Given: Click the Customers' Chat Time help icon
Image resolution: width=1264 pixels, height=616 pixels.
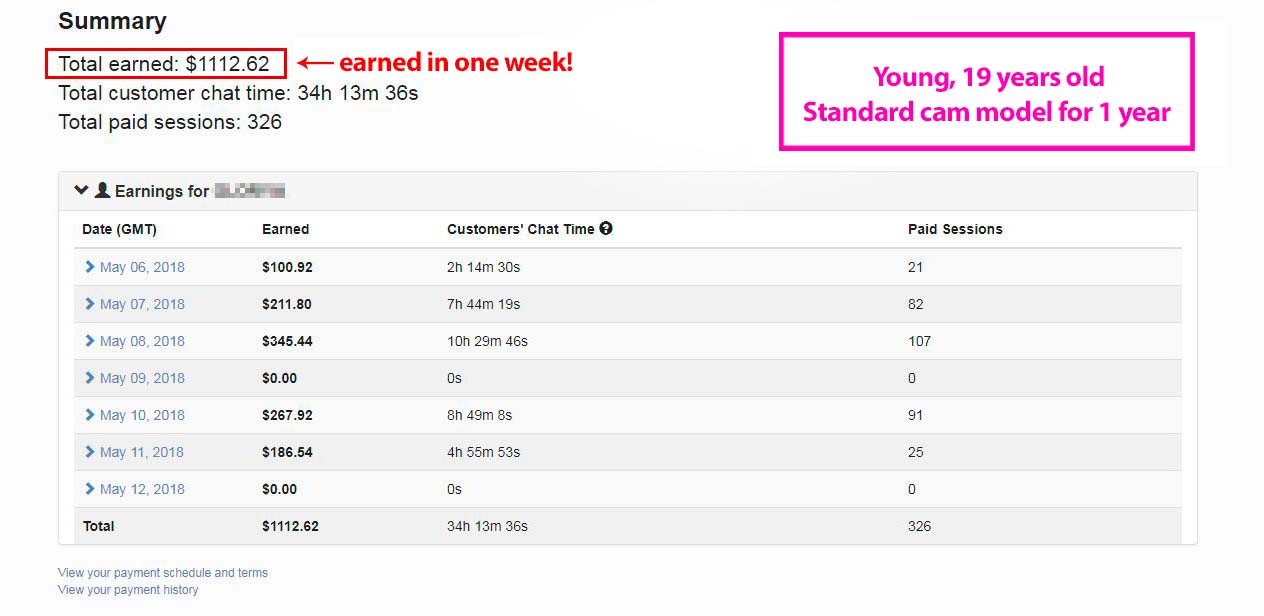Looking at the screenshot, I should click(x=606, y=228).
